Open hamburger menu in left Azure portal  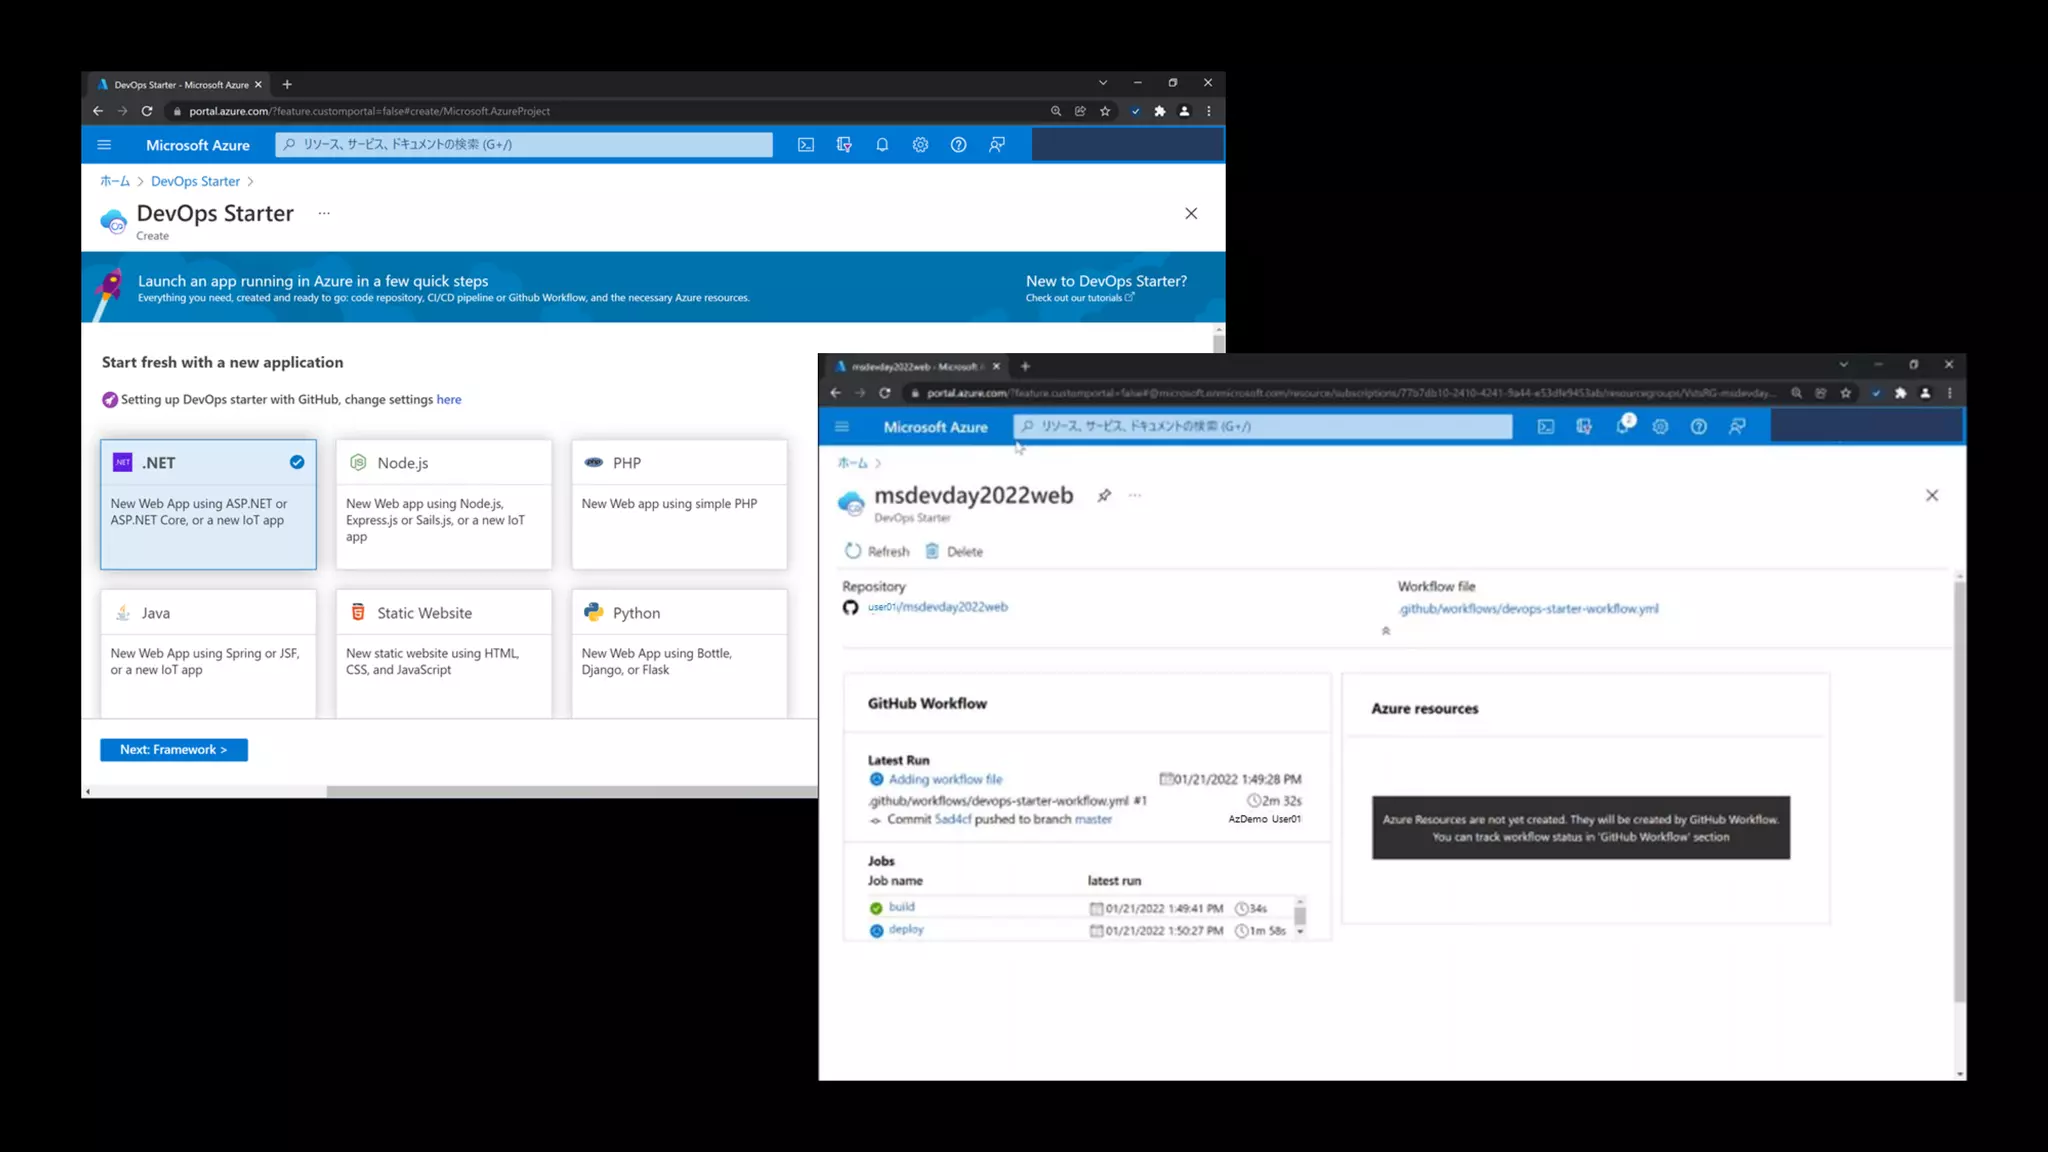[104, 145]
